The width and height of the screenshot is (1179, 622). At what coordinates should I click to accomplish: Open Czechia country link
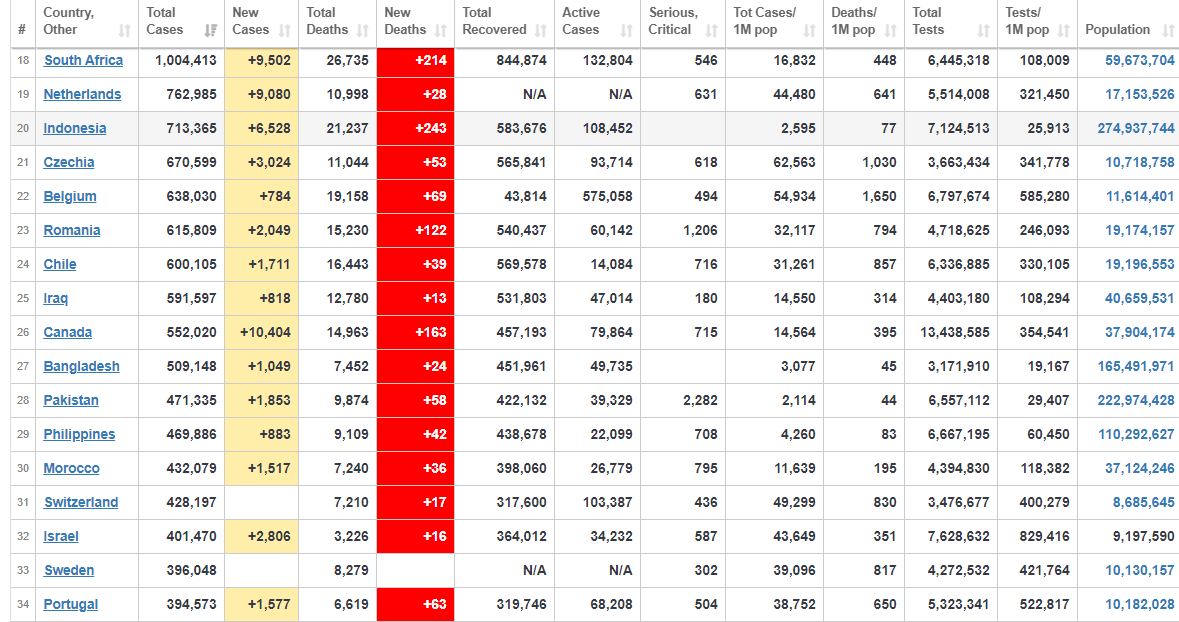tap(68, 162)
